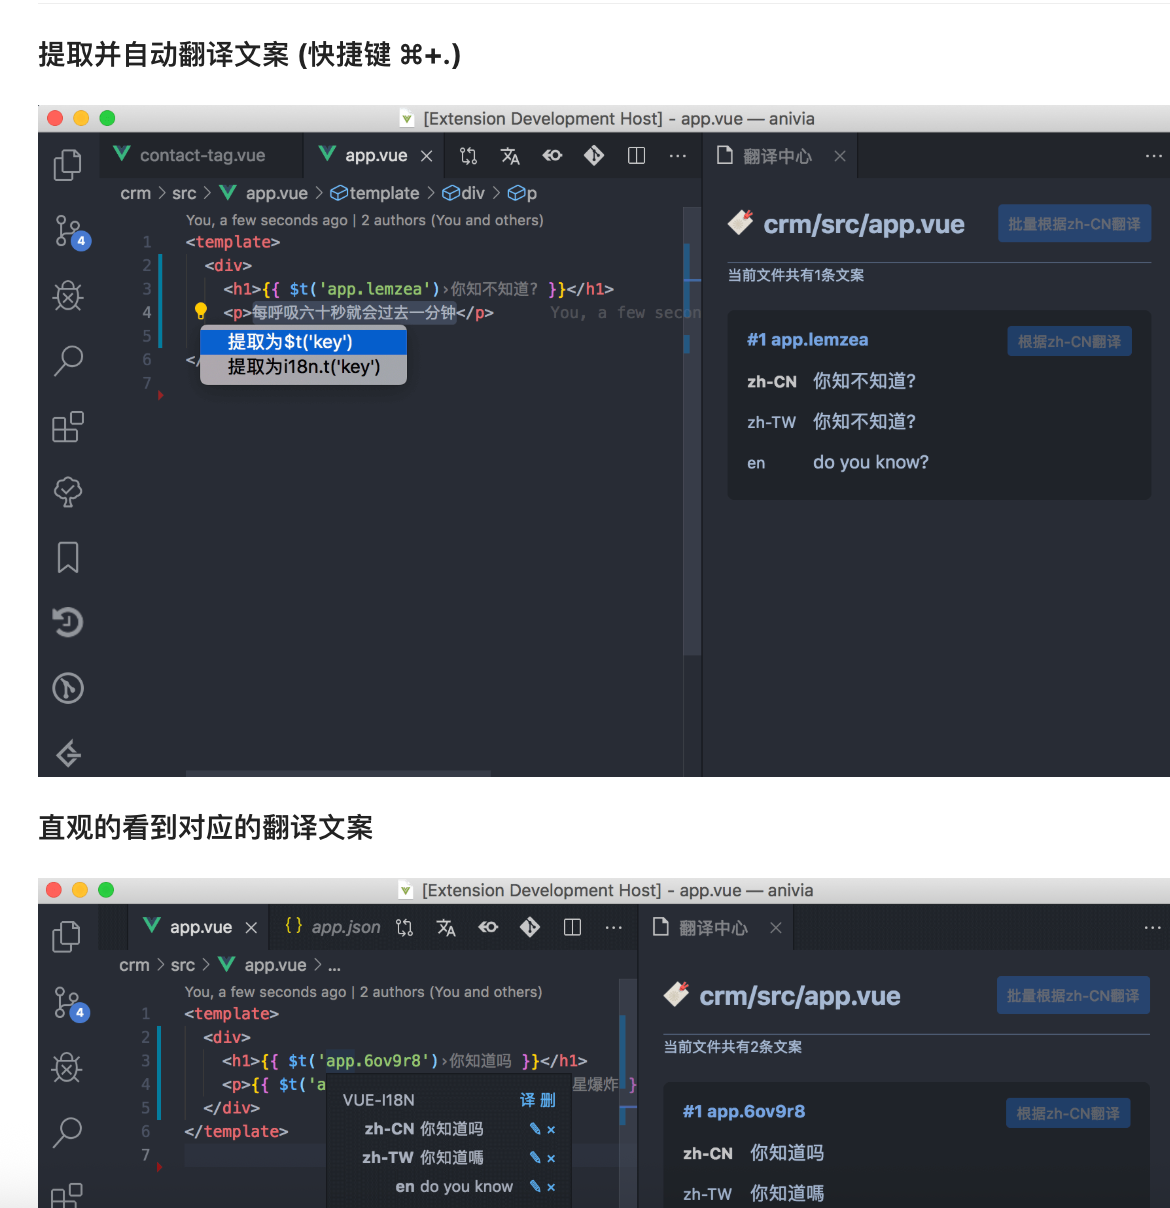The height and width of the screenshot is (1208, 1170).
Task: Delete the en 'do you know' translation x icon
Action: (x=551, y=1187)
